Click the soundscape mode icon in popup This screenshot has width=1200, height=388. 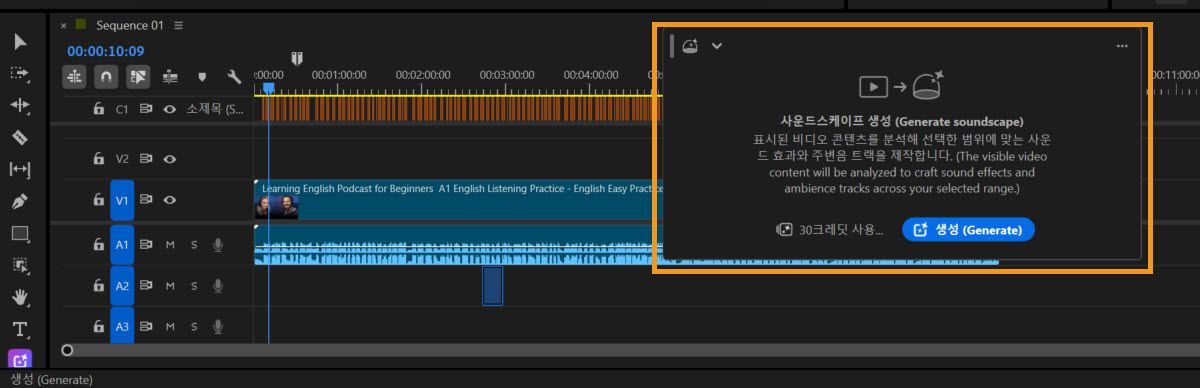(x=690, y=45)
